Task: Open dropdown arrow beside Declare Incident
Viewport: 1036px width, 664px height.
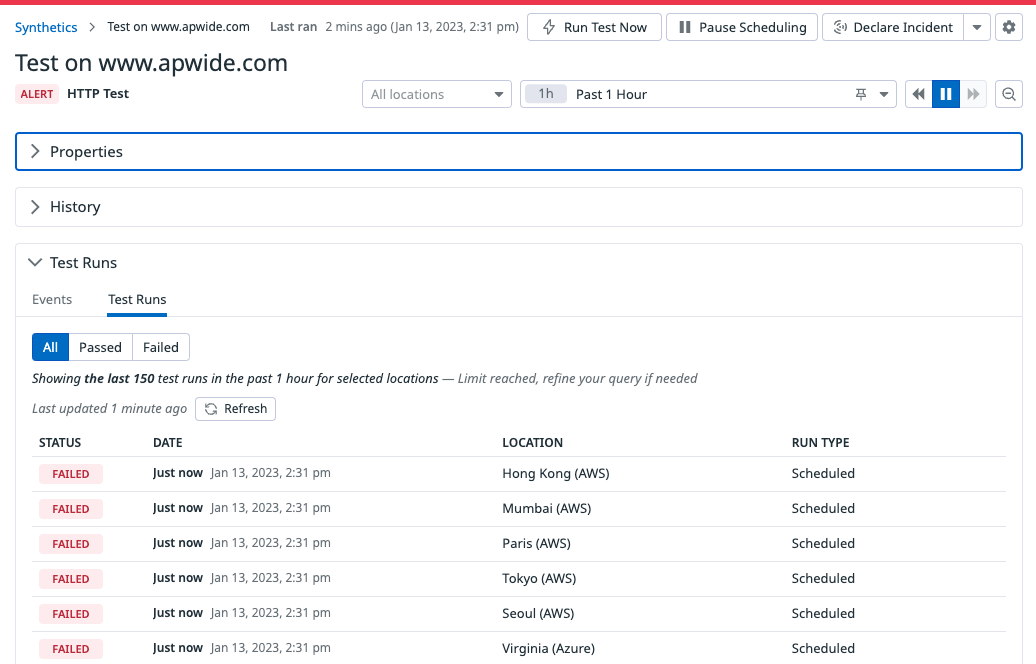Action: pos(977,27)
